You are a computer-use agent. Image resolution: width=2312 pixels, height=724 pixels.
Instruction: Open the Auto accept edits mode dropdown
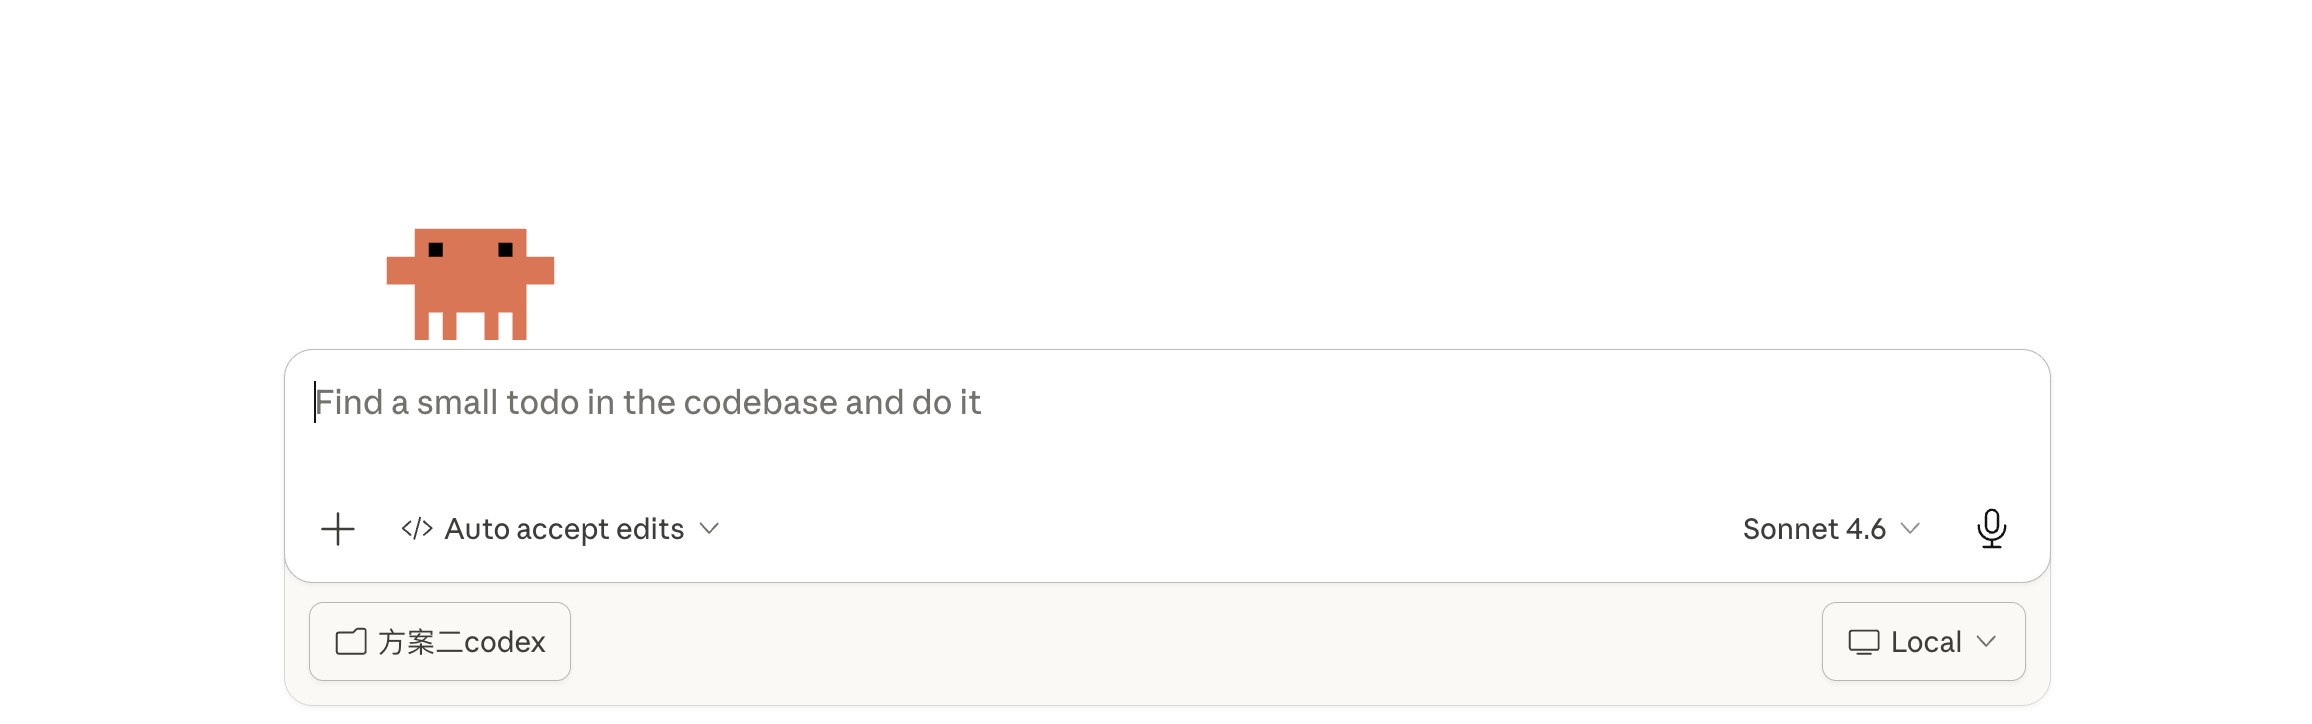point(560,529)
